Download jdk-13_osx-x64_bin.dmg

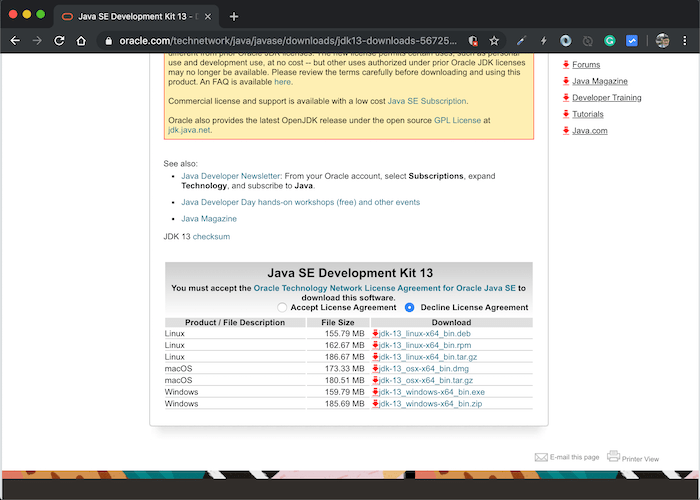(x=424, y=369)
